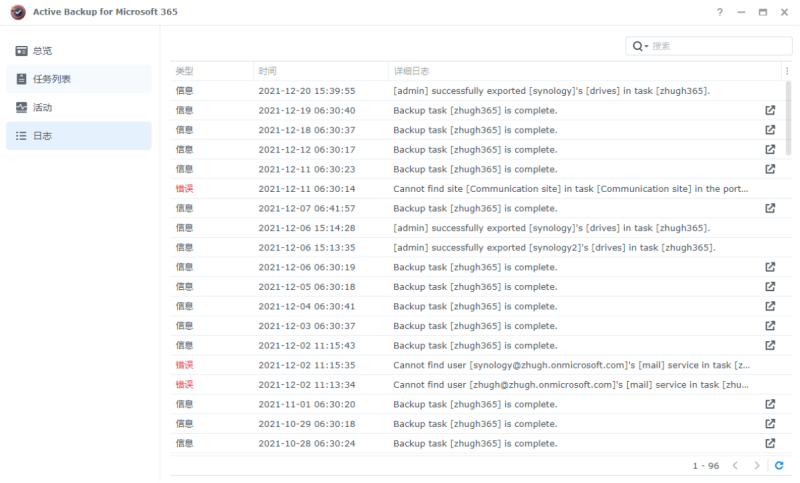800x483 pixels.
Task: Go to previous log page
Action: tap(735, 465)
